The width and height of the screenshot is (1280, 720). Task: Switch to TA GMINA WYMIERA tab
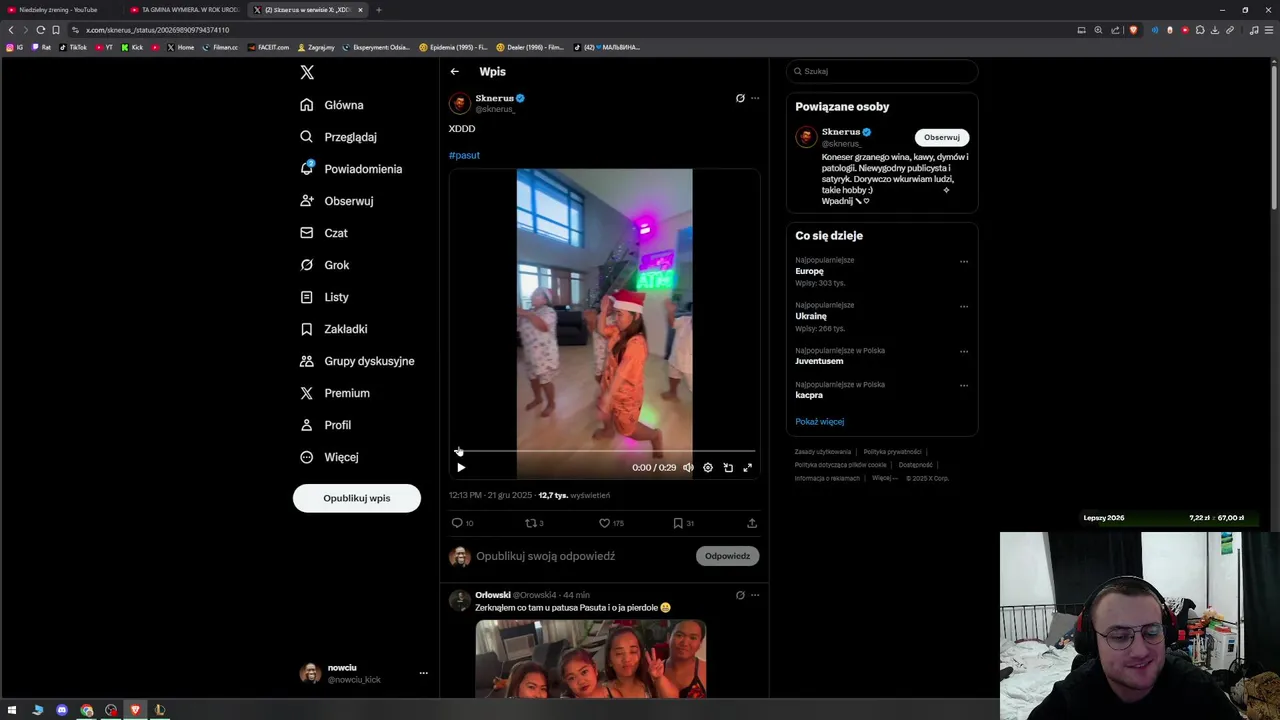coord(184,10)
